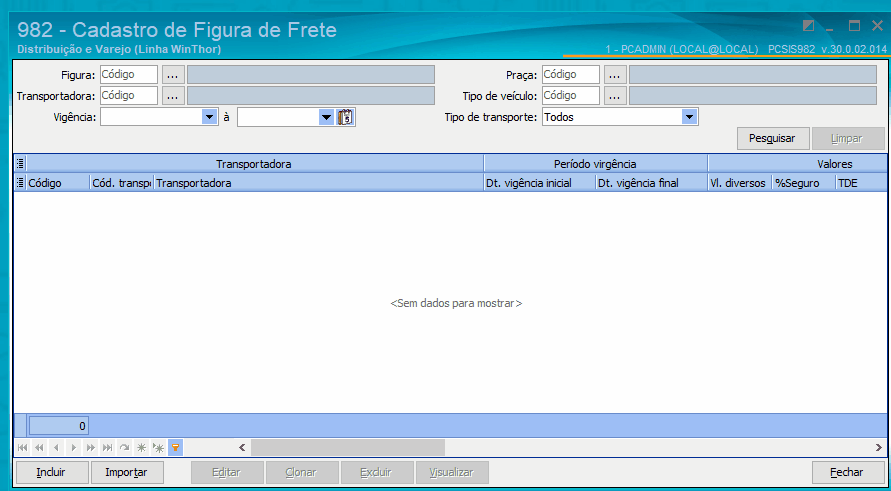
Task: Sort by Código column header
Action: pos(58,183)
